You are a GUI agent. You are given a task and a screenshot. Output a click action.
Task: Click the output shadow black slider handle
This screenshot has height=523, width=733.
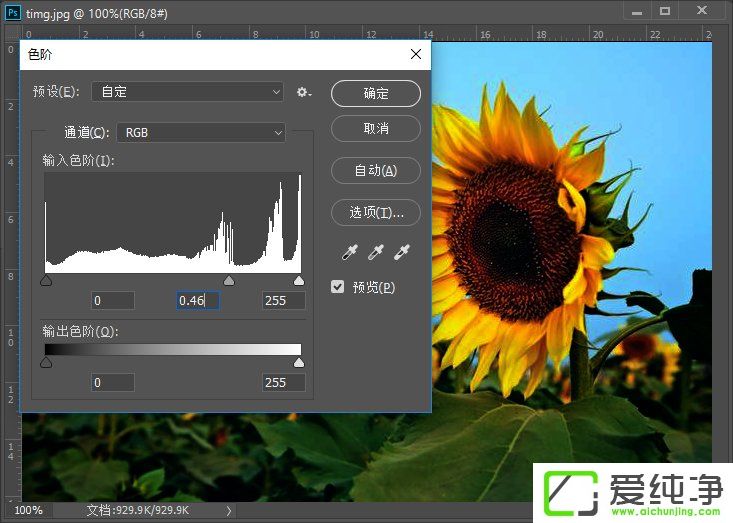click(46, 363)
